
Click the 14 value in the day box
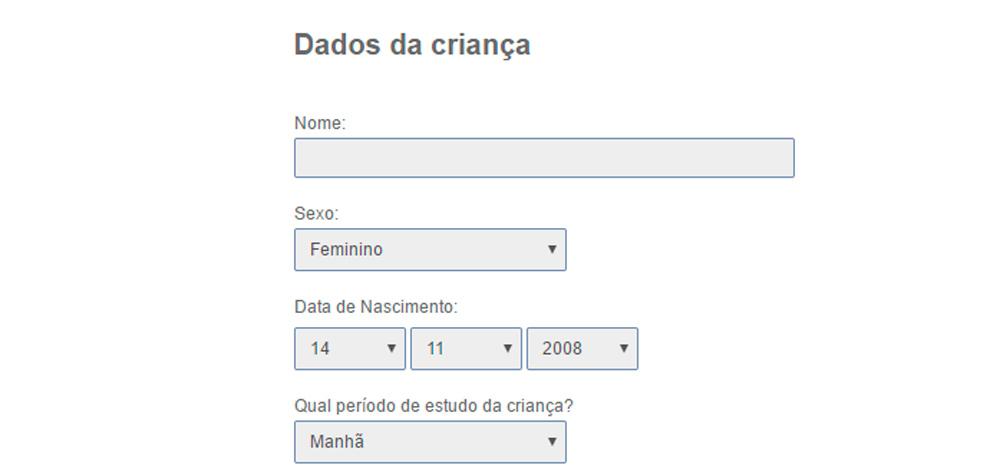[x=320, y=349]
